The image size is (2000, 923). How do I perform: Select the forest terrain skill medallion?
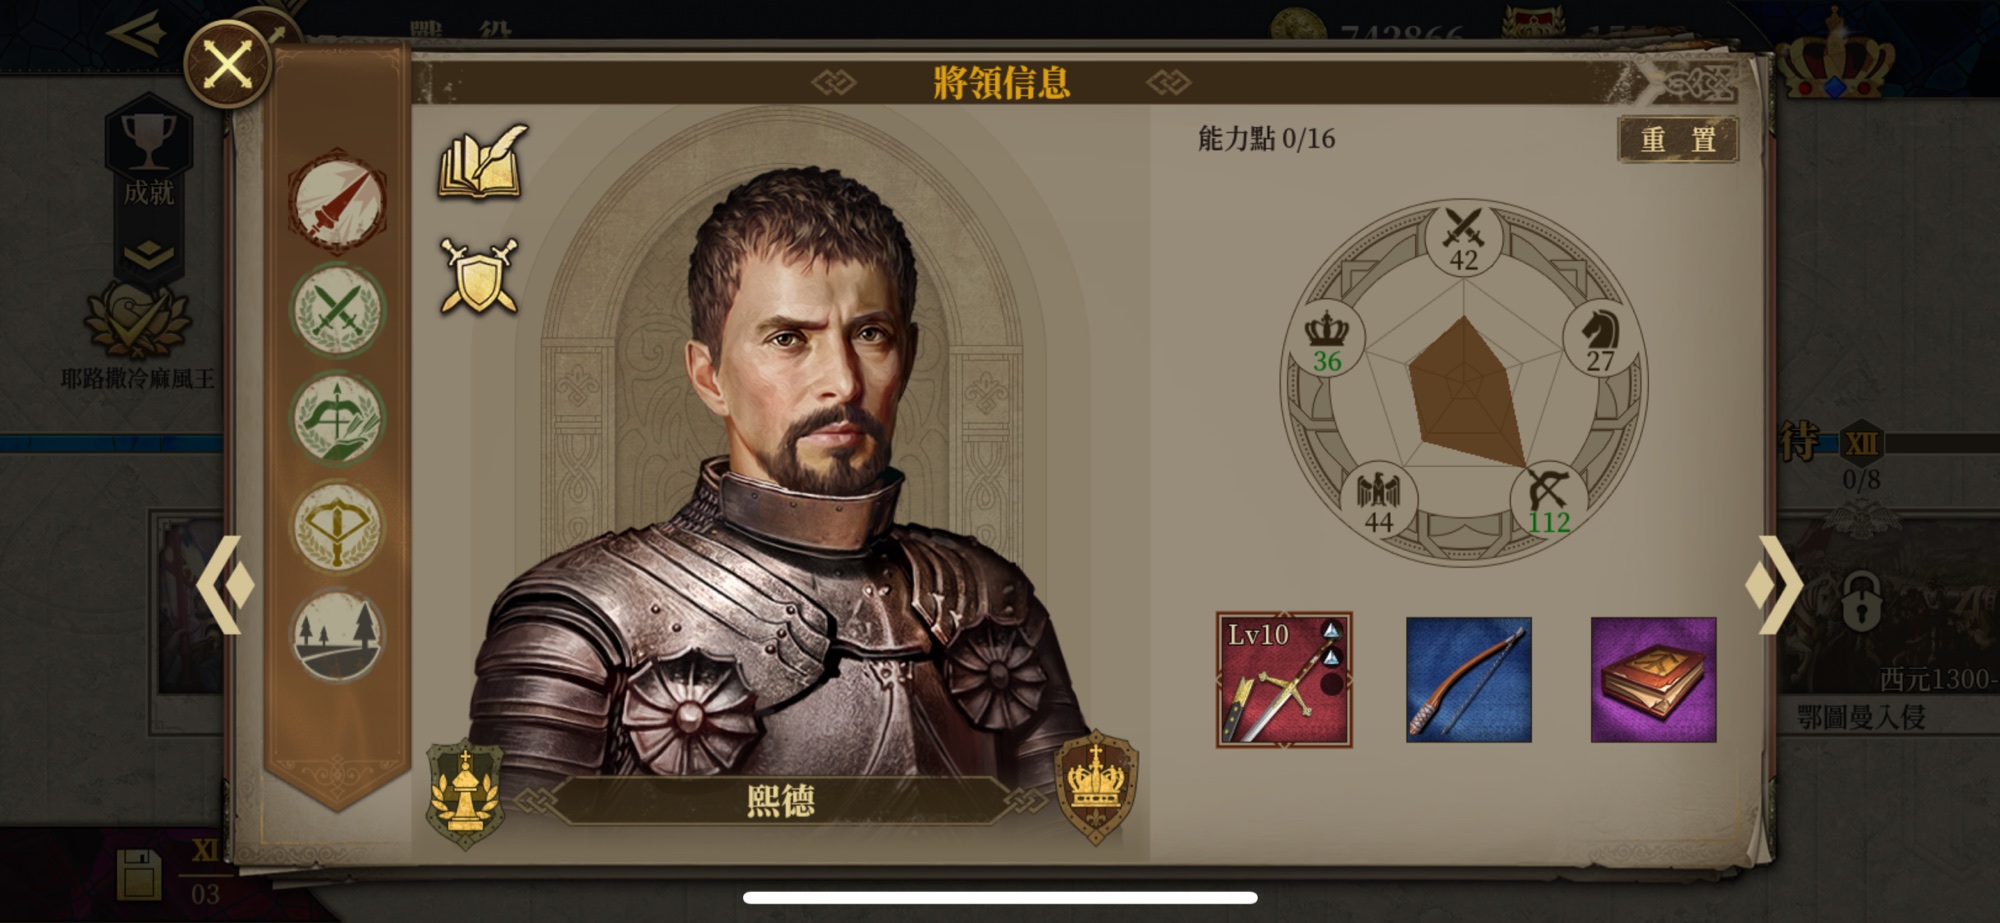point(337,636)
